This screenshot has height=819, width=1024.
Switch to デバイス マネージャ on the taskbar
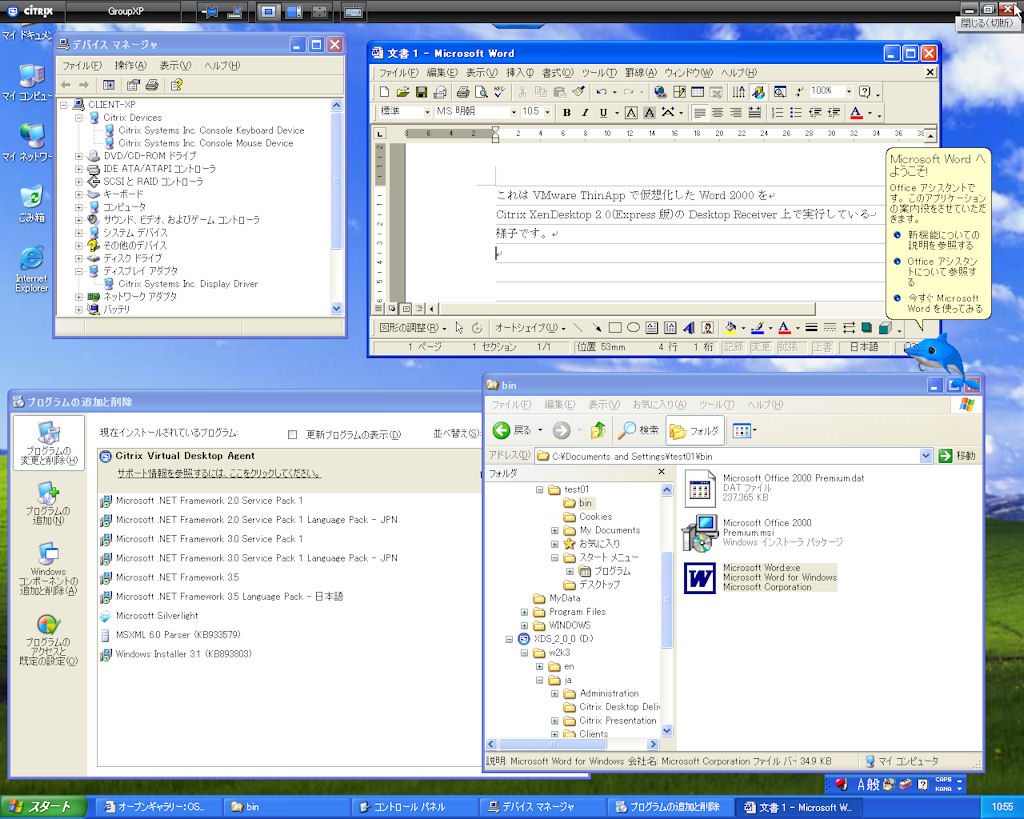pos(539,807)
